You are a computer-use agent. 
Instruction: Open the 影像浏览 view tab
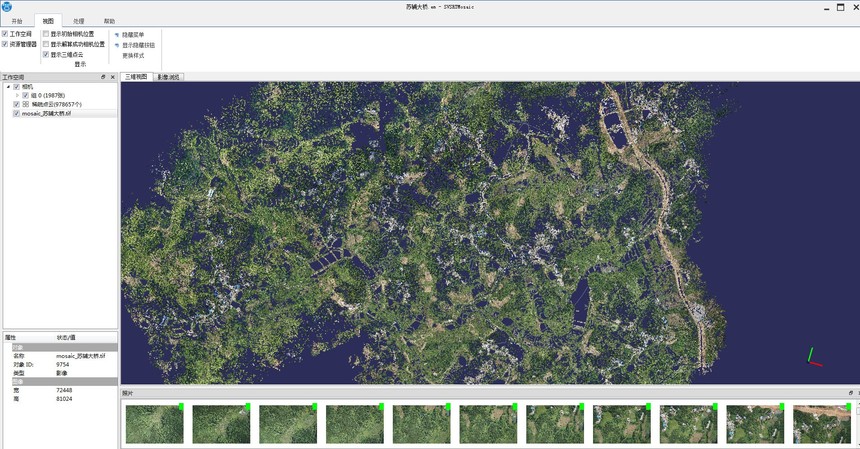168,77
